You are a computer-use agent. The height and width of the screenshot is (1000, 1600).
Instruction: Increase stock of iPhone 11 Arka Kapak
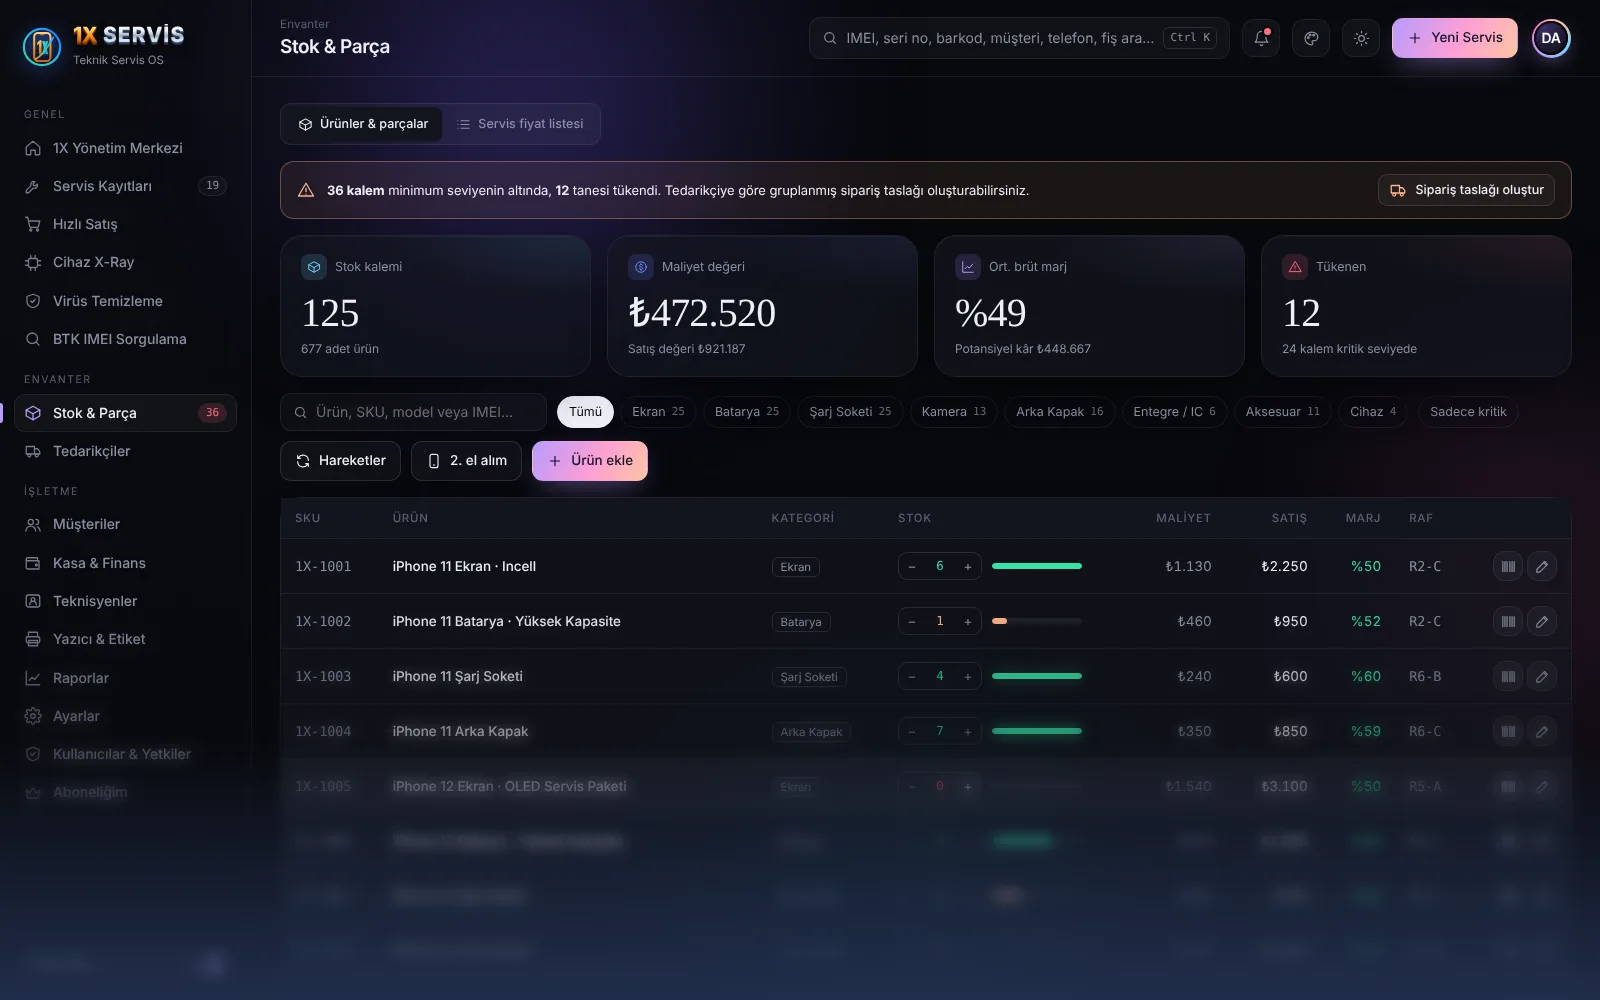[967, 731]
